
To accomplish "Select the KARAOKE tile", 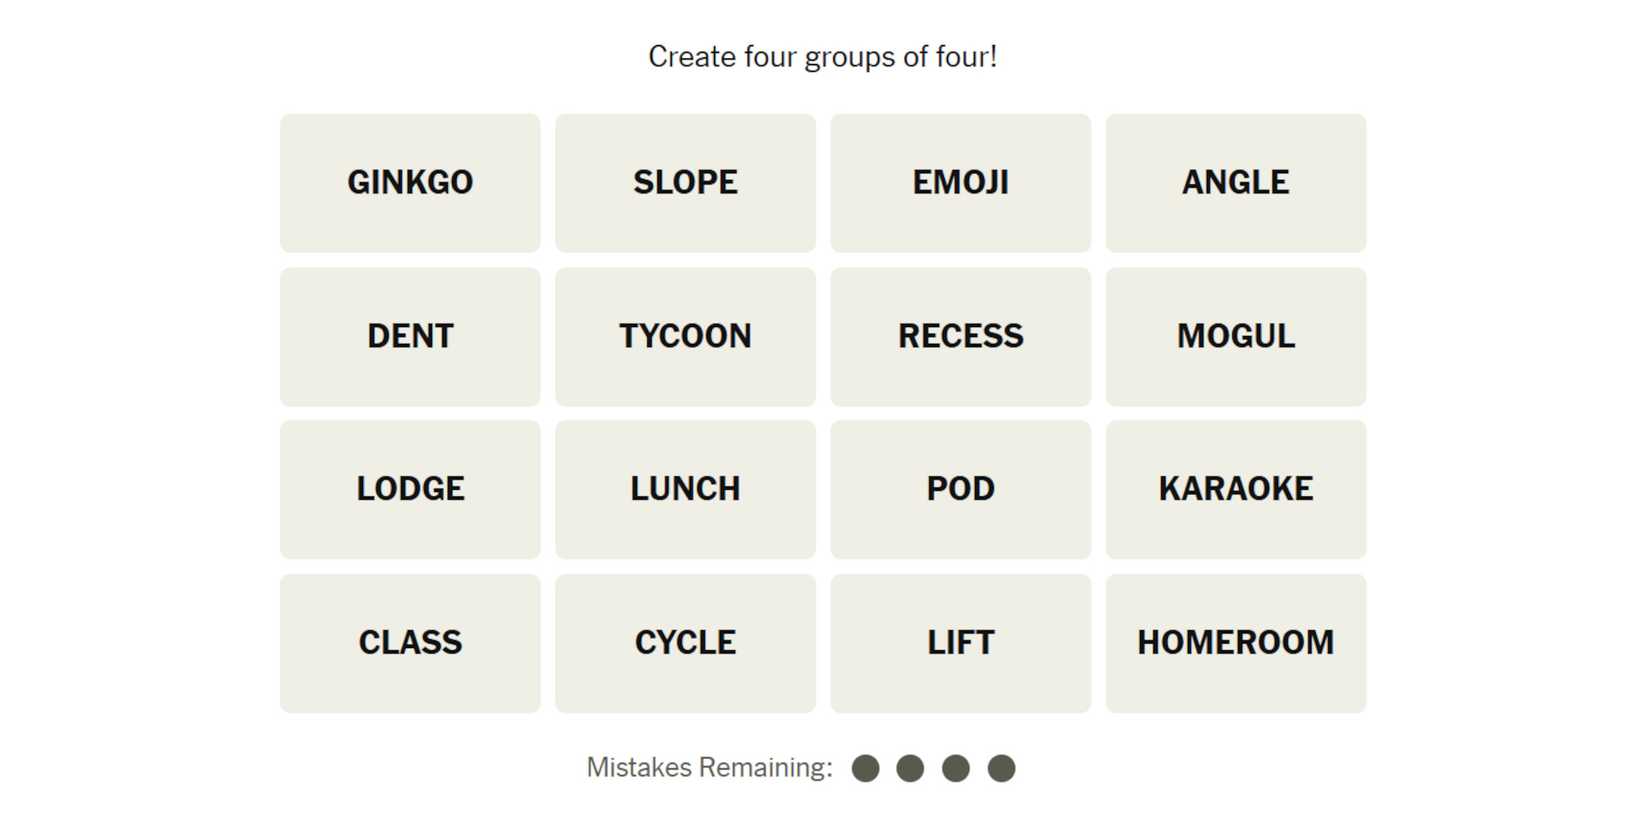I will tap(1235, 489).
